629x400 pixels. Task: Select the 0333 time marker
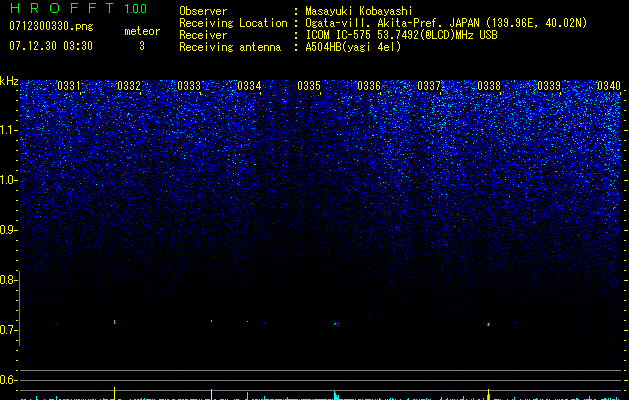189,86
